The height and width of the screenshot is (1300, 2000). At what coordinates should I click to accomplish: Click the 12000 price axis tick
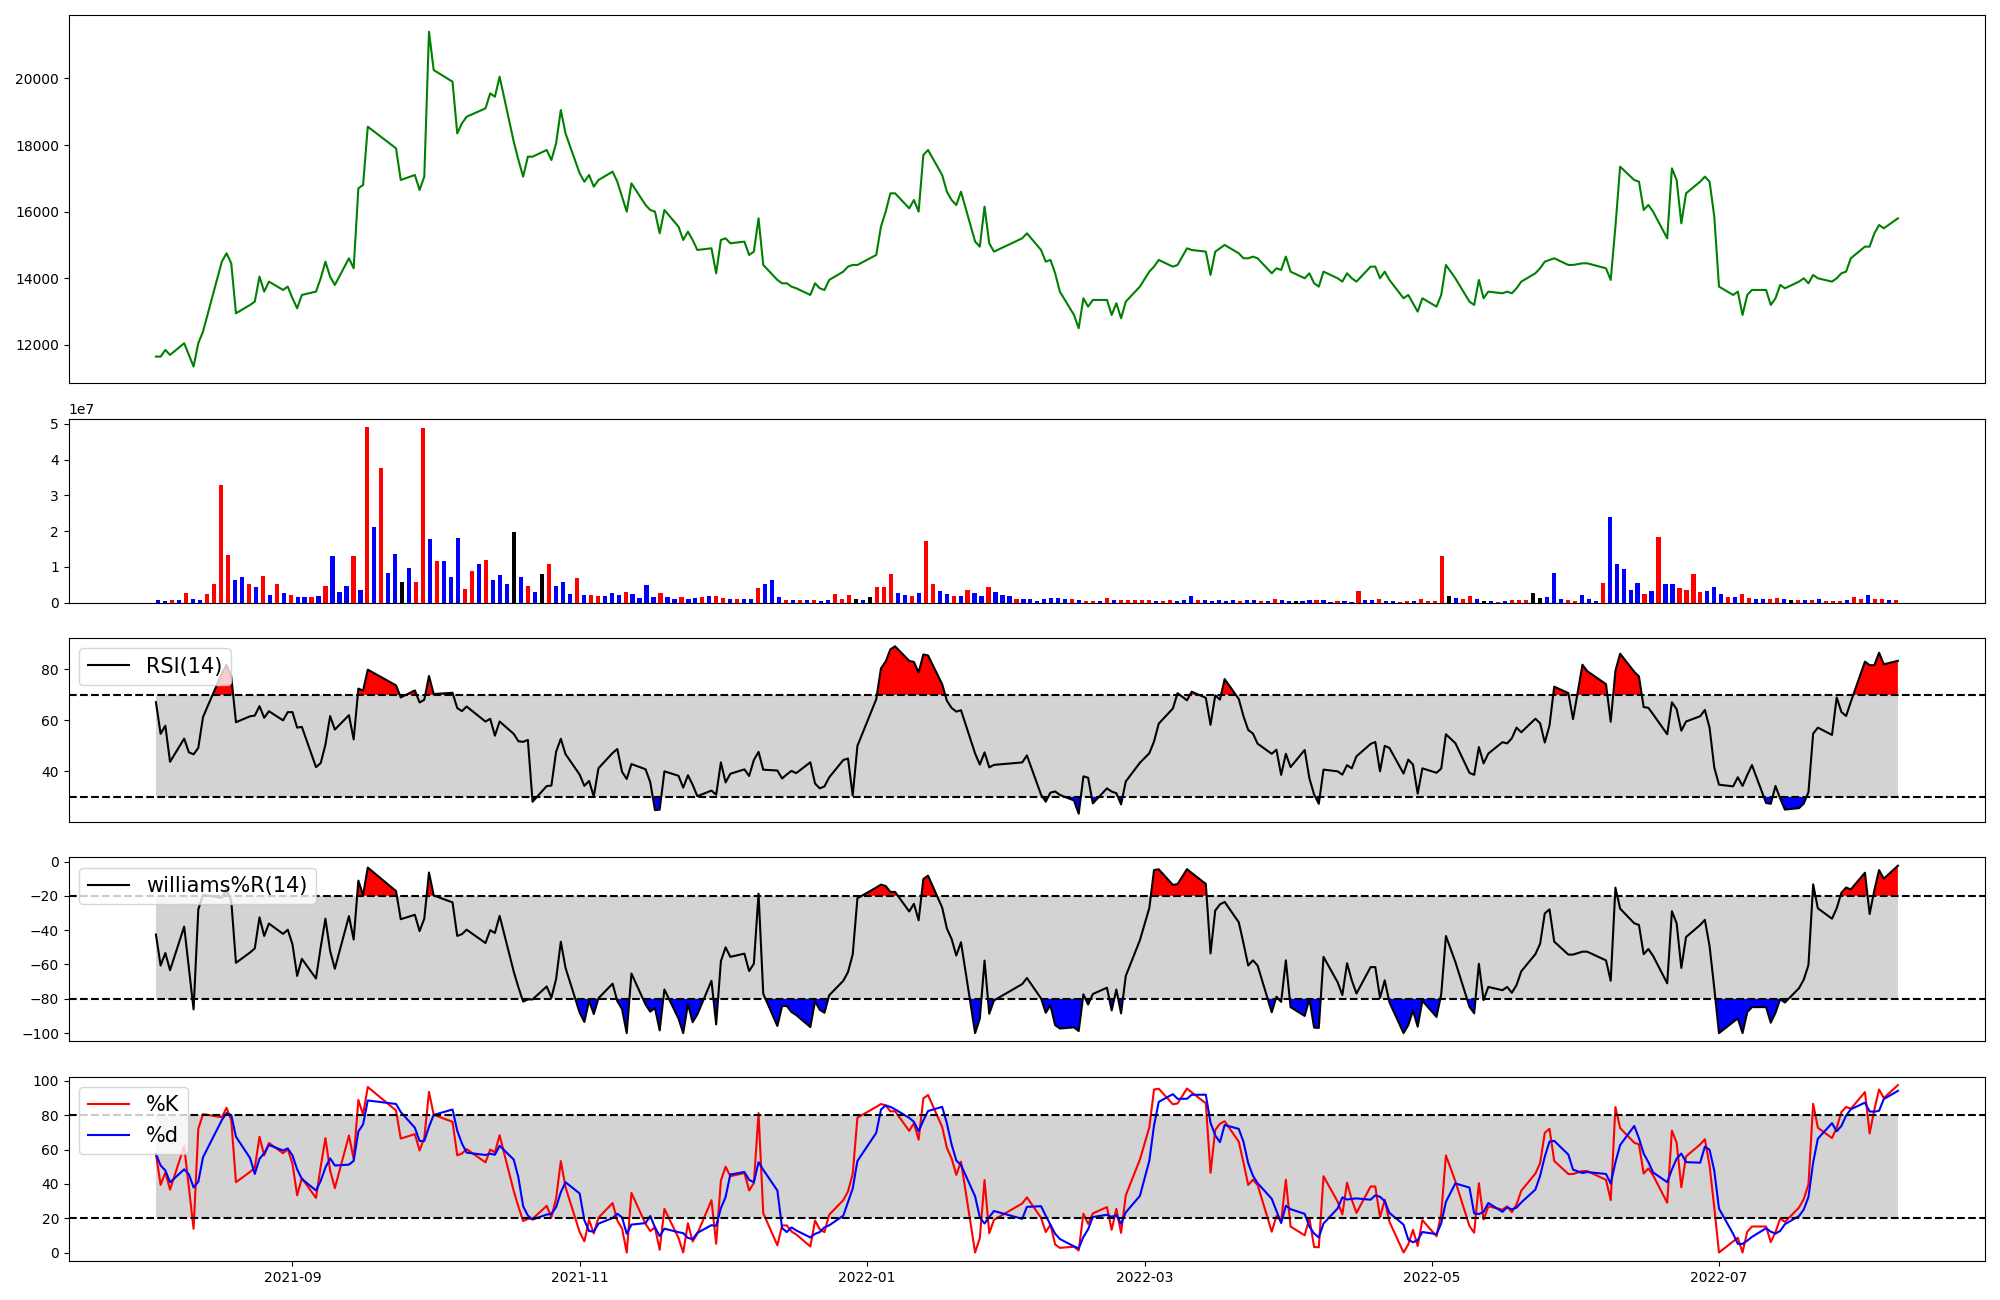coord(36,346)
